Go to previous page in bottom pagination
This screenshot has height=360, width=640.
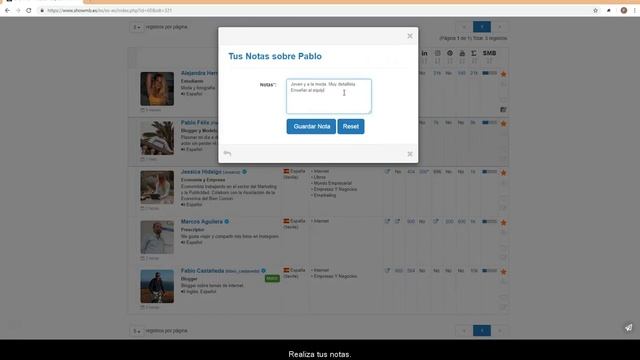tap(464, 331)
